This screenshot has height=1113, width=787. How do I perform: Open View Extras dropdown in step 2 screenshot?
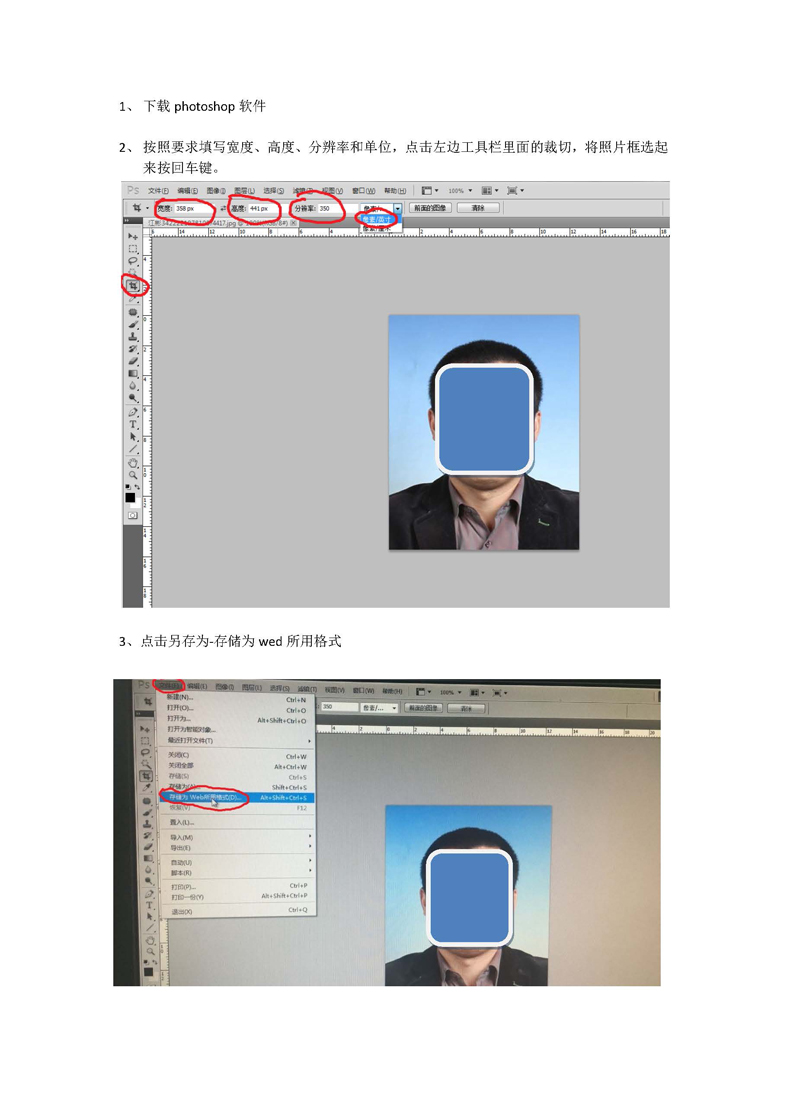[x=430, y=190]
